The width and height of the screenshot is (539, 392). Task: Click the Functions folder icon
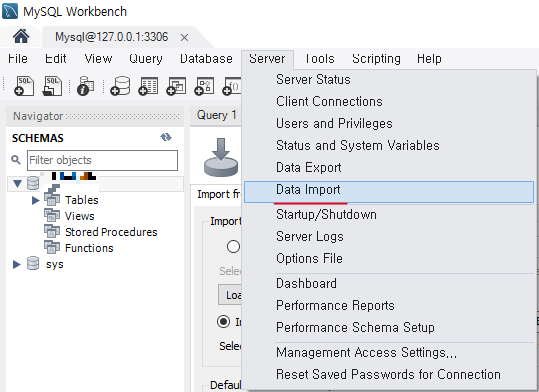click(x=52, y=247)
